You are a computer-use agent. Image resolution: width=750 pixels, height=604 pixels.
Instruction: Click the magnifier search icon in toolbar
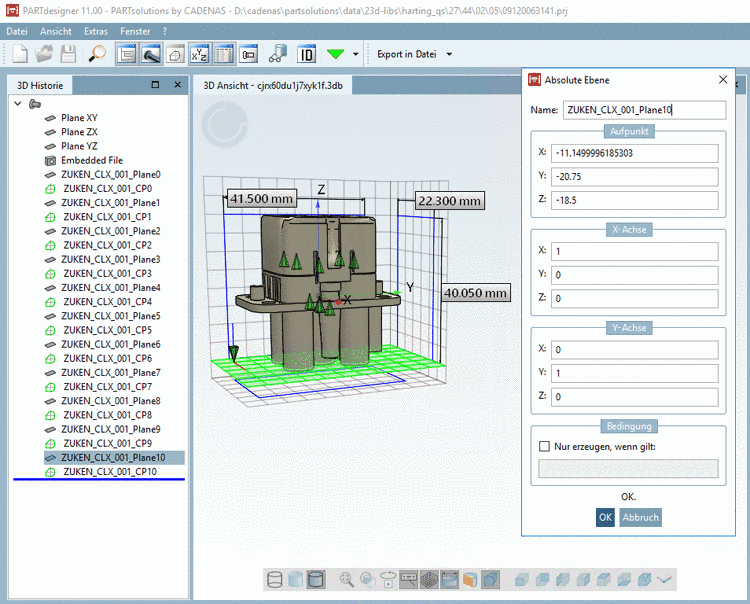97,54
